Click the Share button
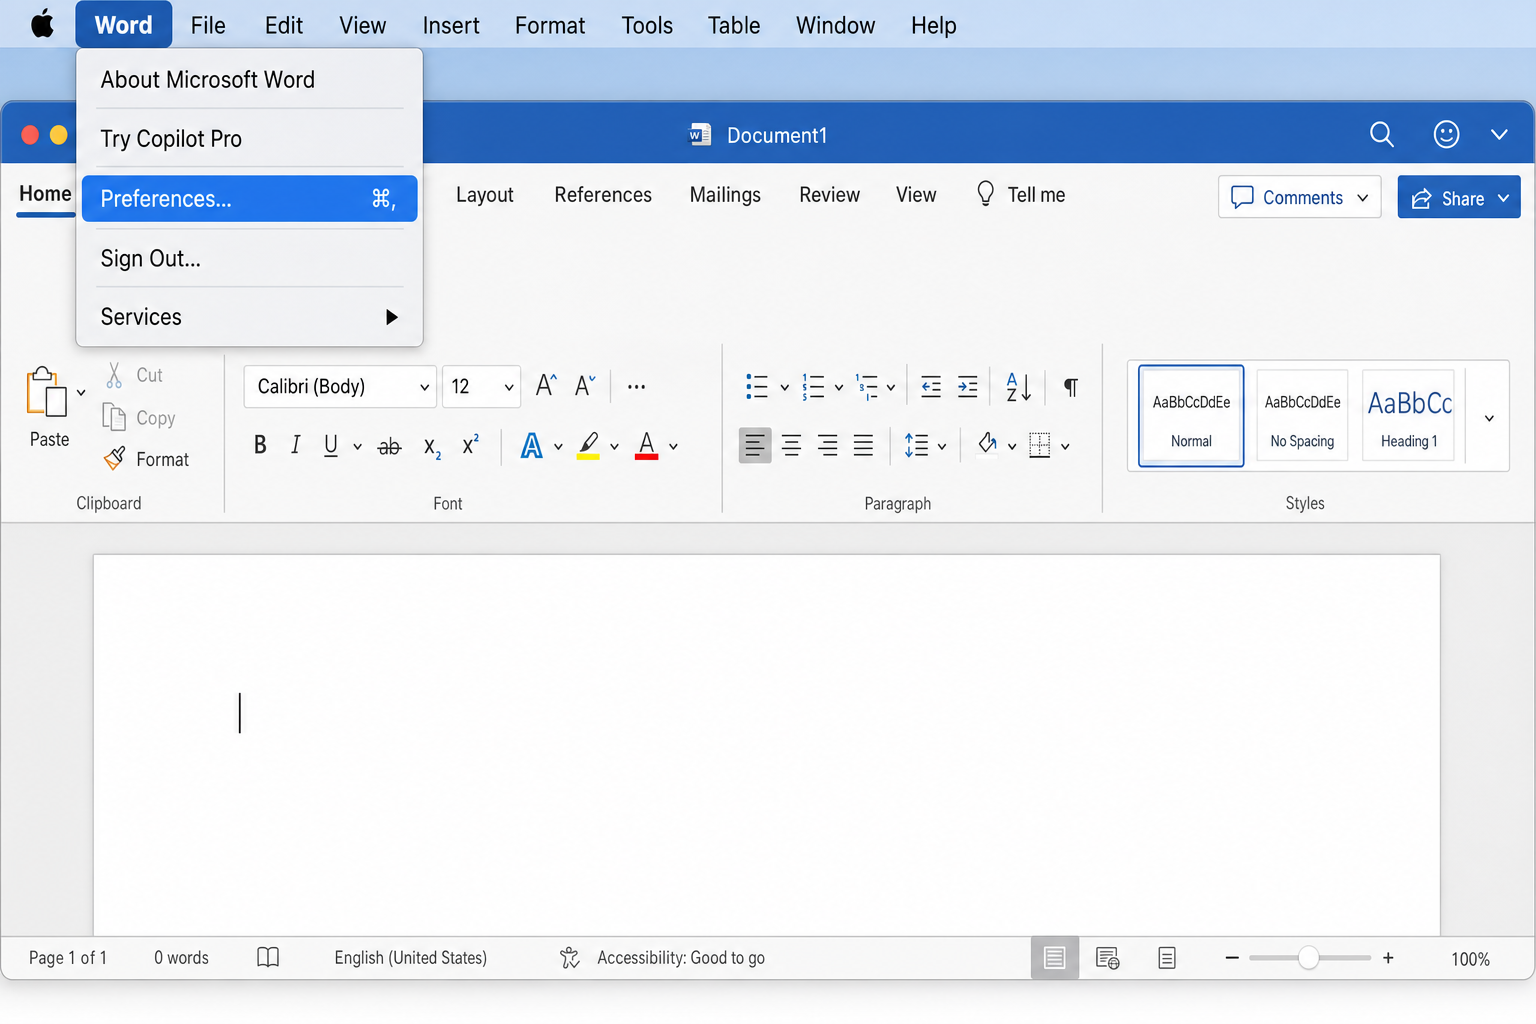1536x1024 pixels. 1458,197
